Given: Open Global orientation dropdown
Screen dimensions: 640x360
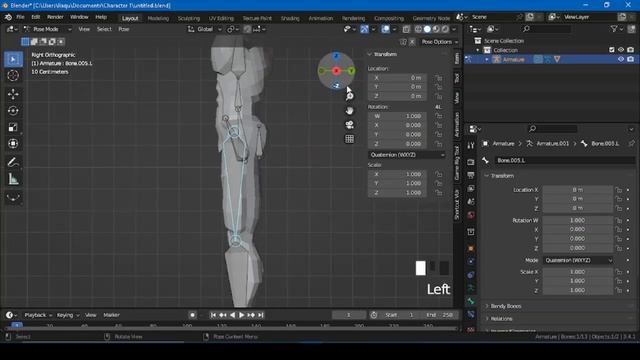Looking at the screenshot, I should pyautogui.click(x=205, y=29).
